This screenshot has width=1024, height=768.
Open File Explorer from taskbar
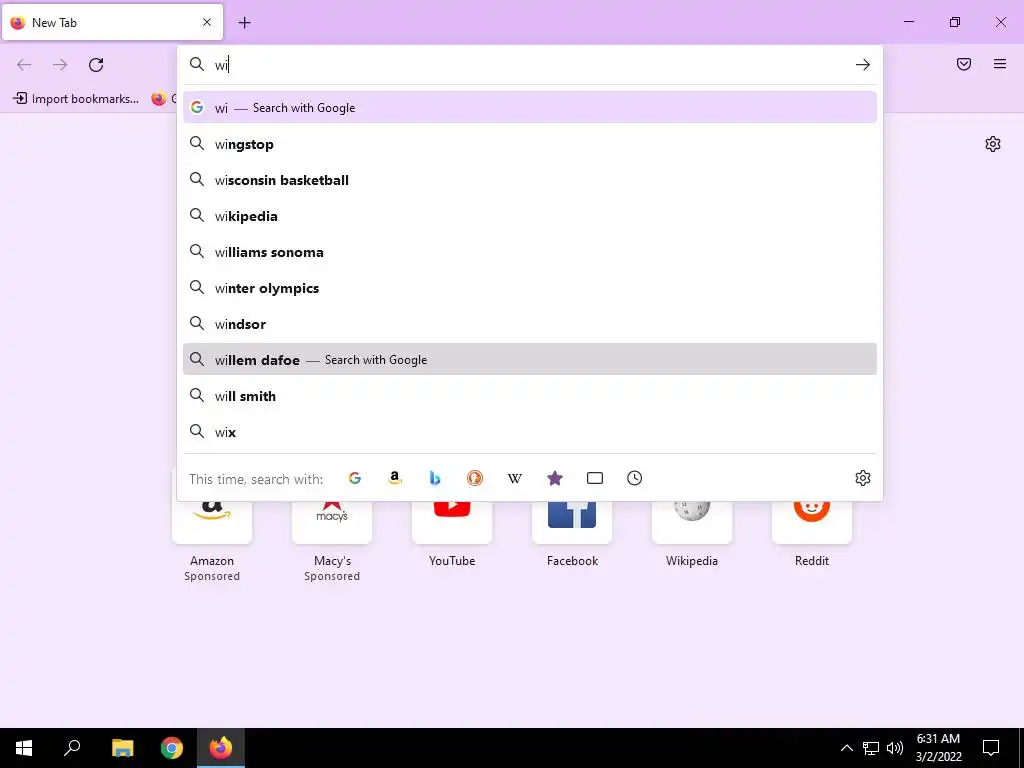(x=122, y=748)
